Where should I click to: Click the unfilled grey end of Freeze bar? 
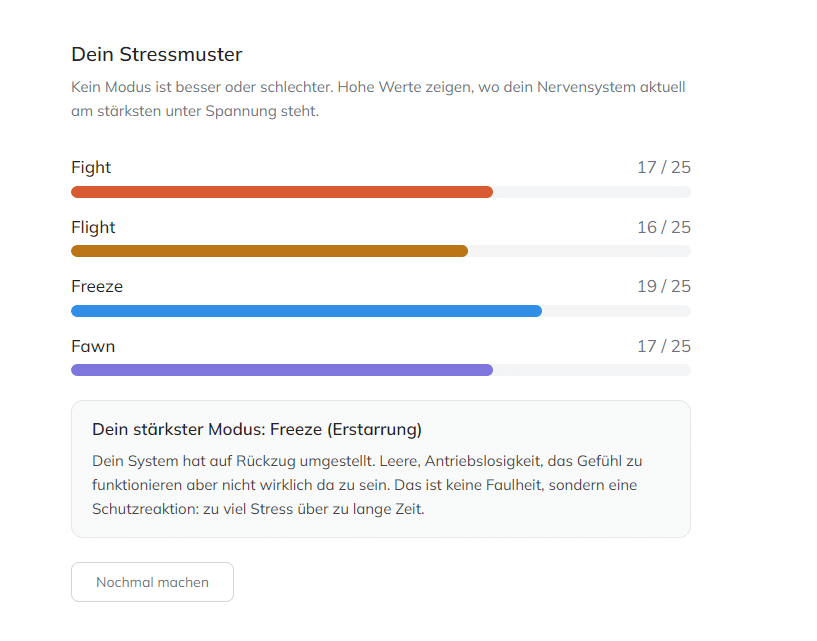pos(616,311)
